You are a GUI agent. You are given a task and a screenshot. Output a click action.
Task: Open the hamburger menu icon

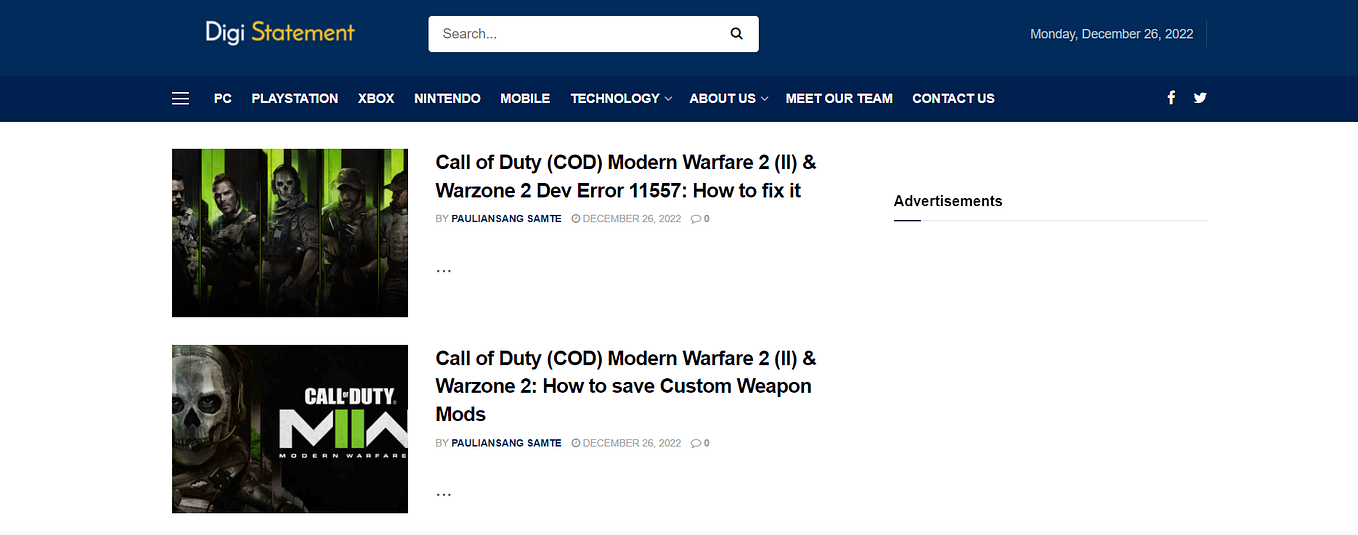pyautogui.click(x=180, y=98)
